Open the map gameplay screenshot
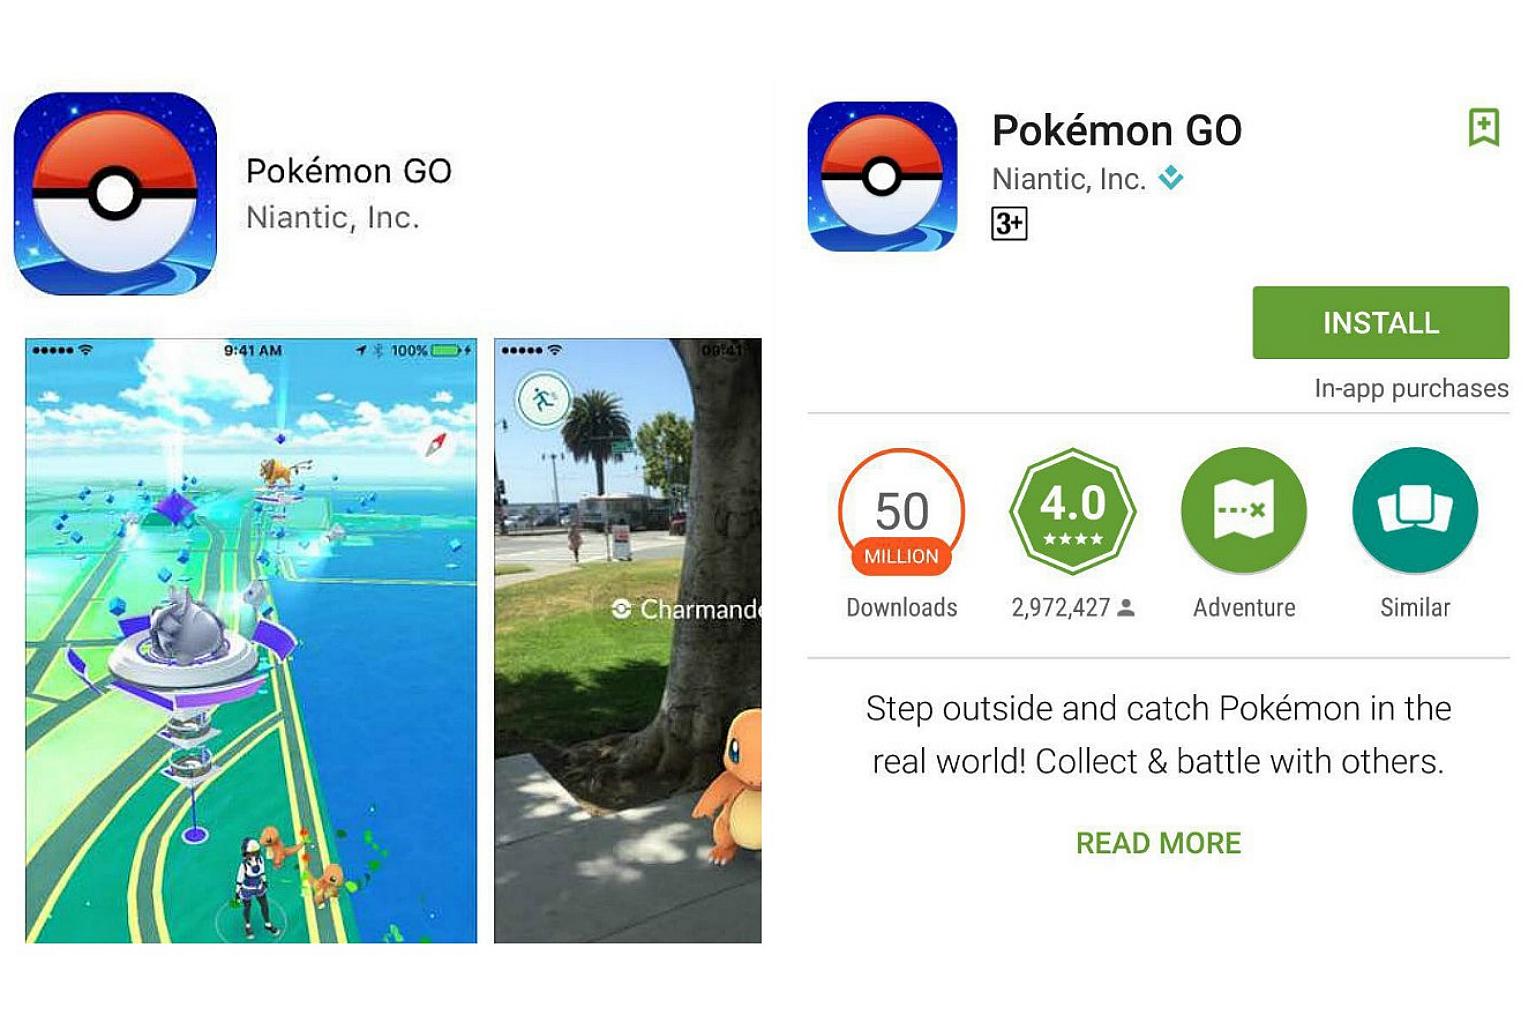Screen dimensions: 1536x1024 click(x=251, y=640)
